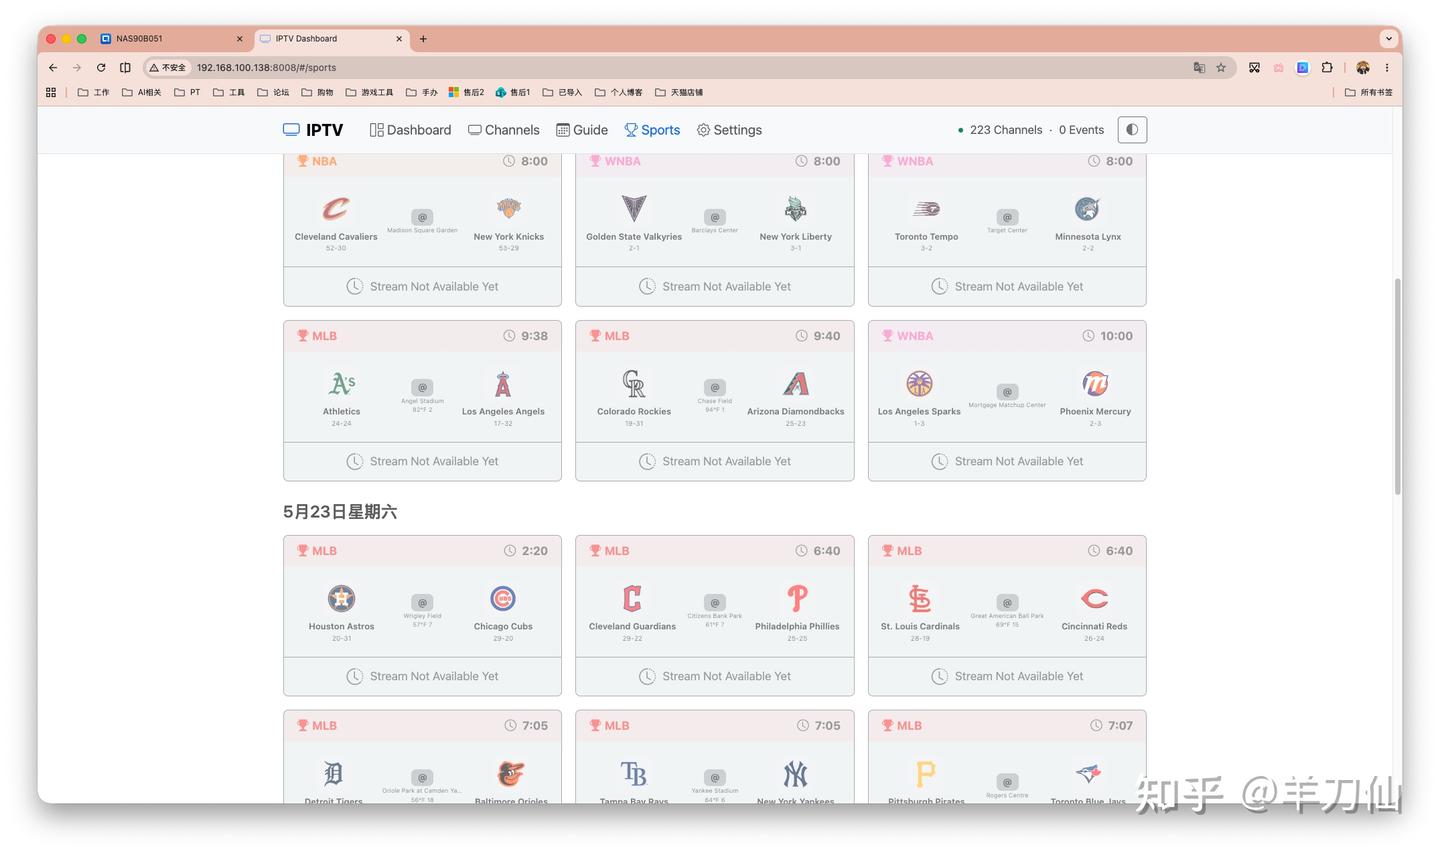Switch to the Channels page
Viewport: 1440px width, 853px height.
pos(504,130)
